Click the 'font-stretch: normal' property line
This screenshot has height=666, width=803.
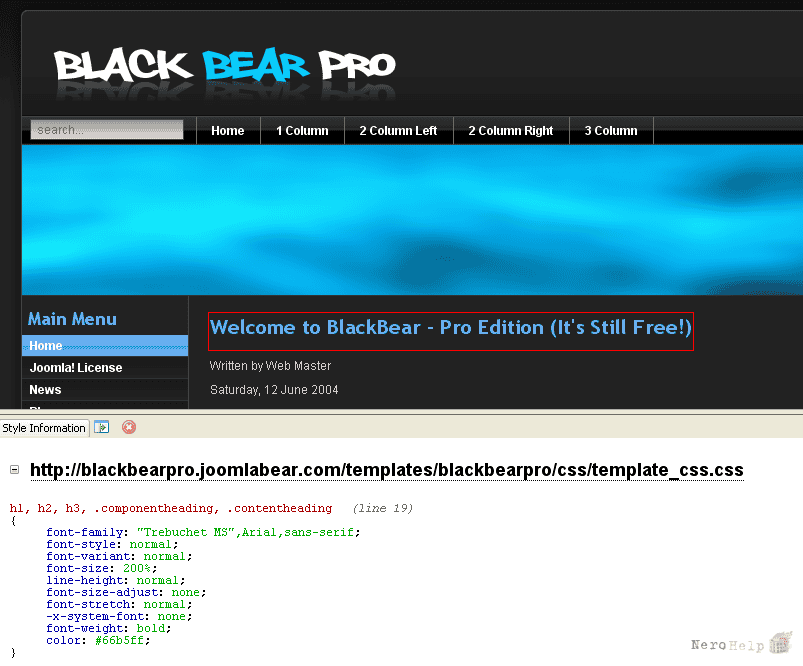pyautogui.click(x=119, y=605)
